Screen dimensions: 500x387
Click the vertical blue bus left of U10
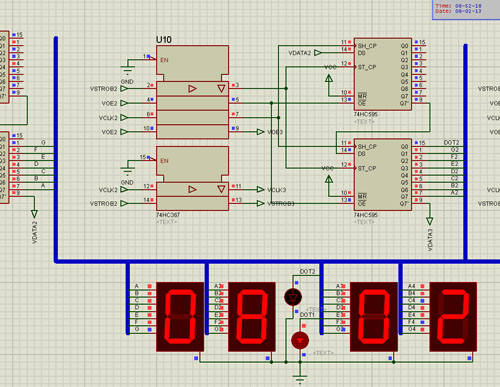tap(56, 149)
